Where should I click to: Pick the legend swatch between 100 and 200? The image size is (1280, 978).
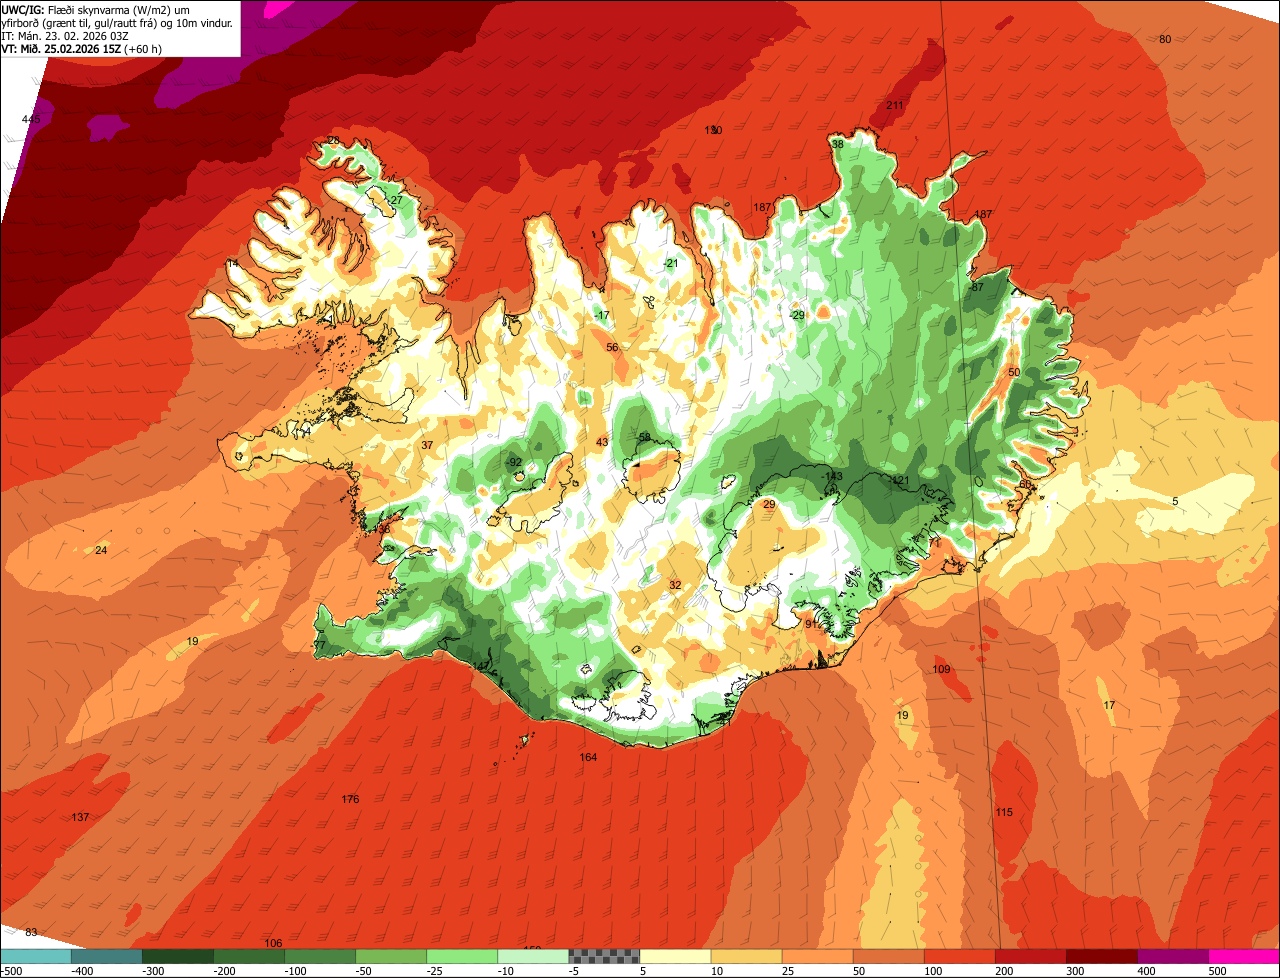[960, 956]
